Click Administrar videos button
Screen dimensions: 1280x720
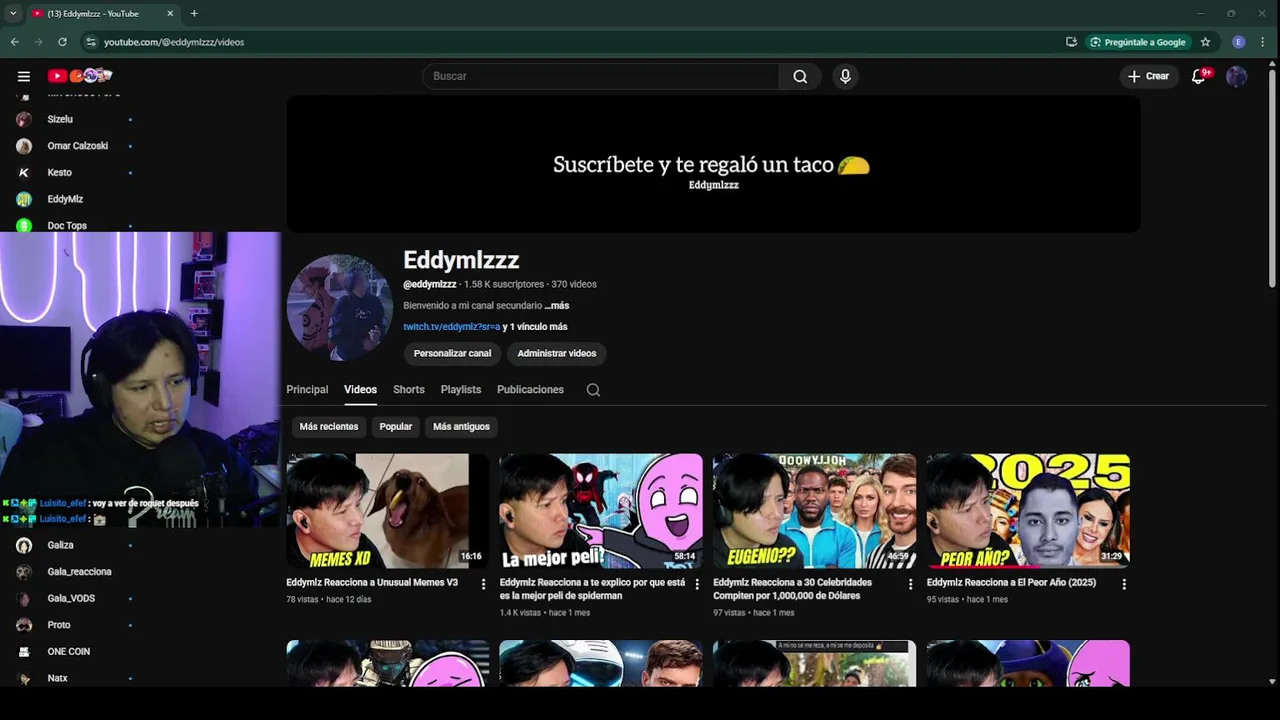(x=557, y=353)
